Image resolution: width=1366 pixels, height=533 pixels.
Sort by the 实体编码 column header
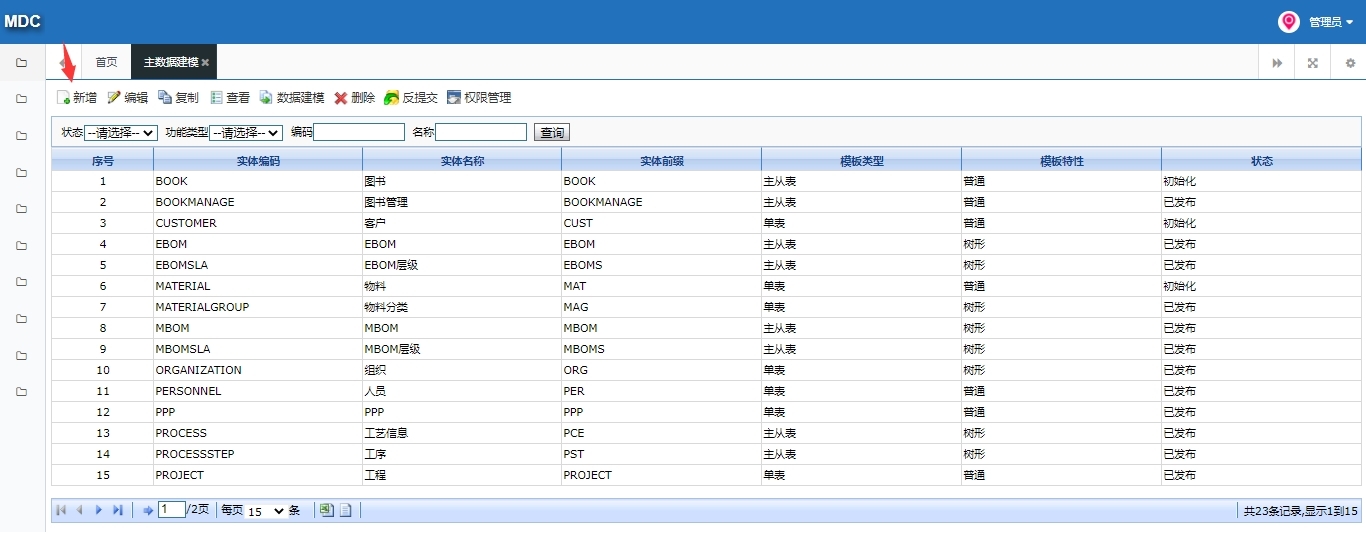tap(258, 161)
